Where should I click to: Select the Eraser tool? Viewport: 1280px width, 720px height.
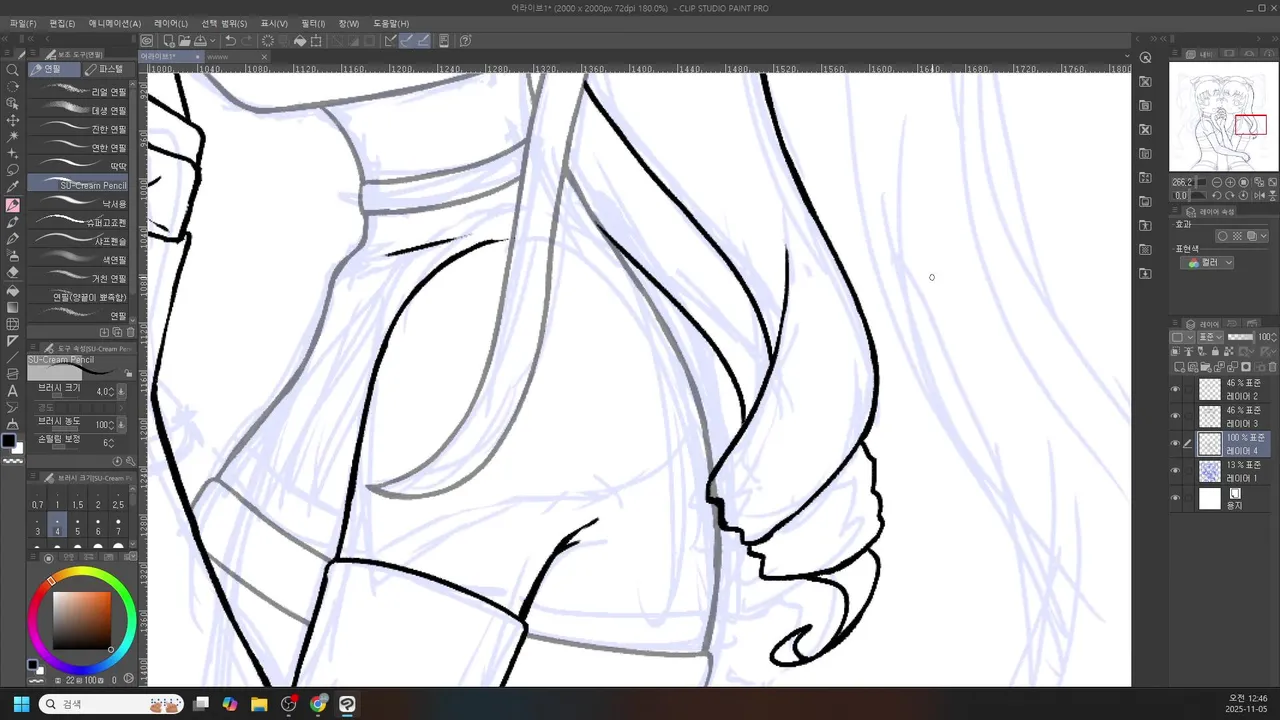13,272
